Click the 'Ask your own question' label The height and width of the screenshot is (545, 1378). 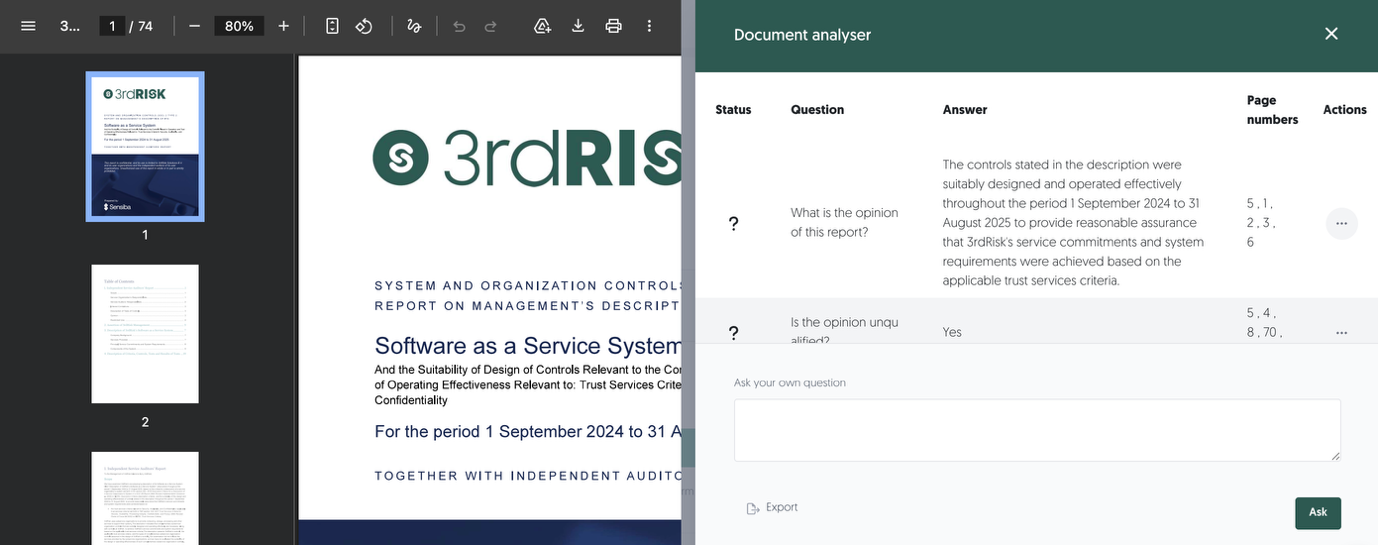point(789,383)
